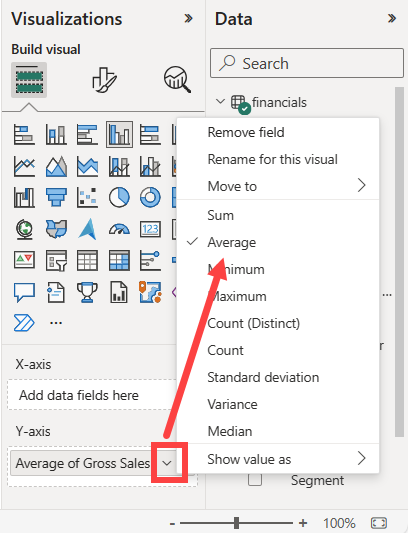Select Line and stacked column chart visual
The image size is (408, 533).
pyautogui.click(x=119, y=167)
